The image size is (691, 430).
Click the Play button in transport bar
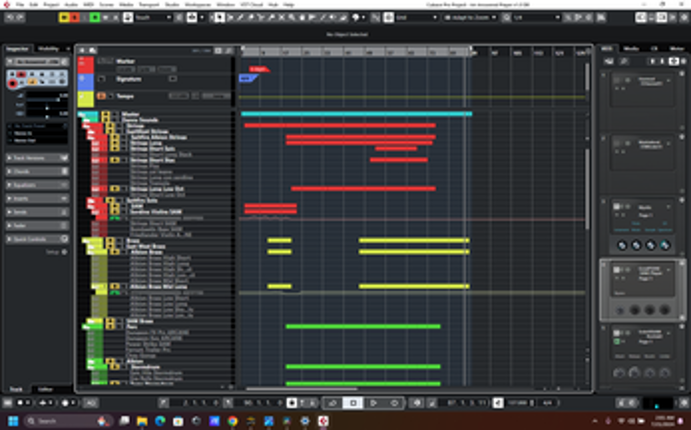pos(373,403)
